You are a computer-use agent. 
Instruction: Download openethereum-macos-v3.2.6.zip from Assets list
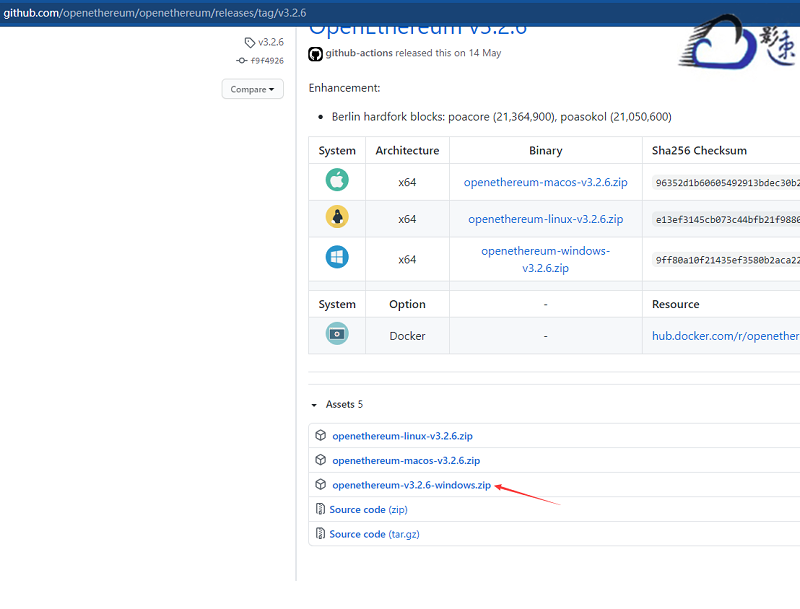coord(406,461)
